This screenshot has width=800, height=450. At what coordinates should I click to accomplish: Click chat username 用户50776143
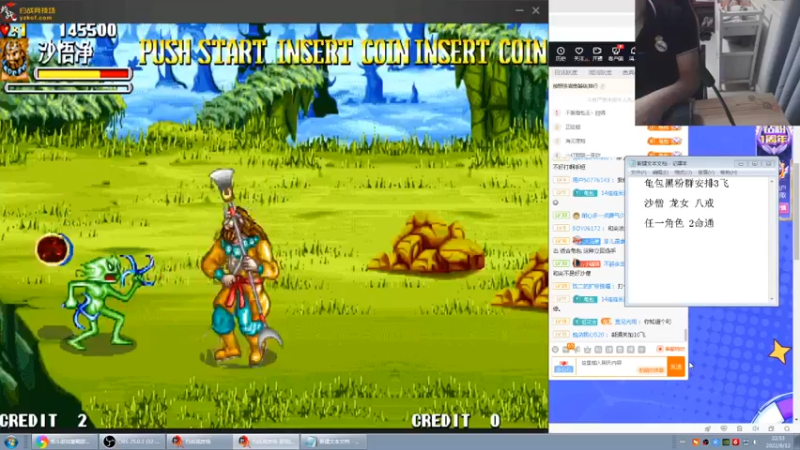click(591, 180)
